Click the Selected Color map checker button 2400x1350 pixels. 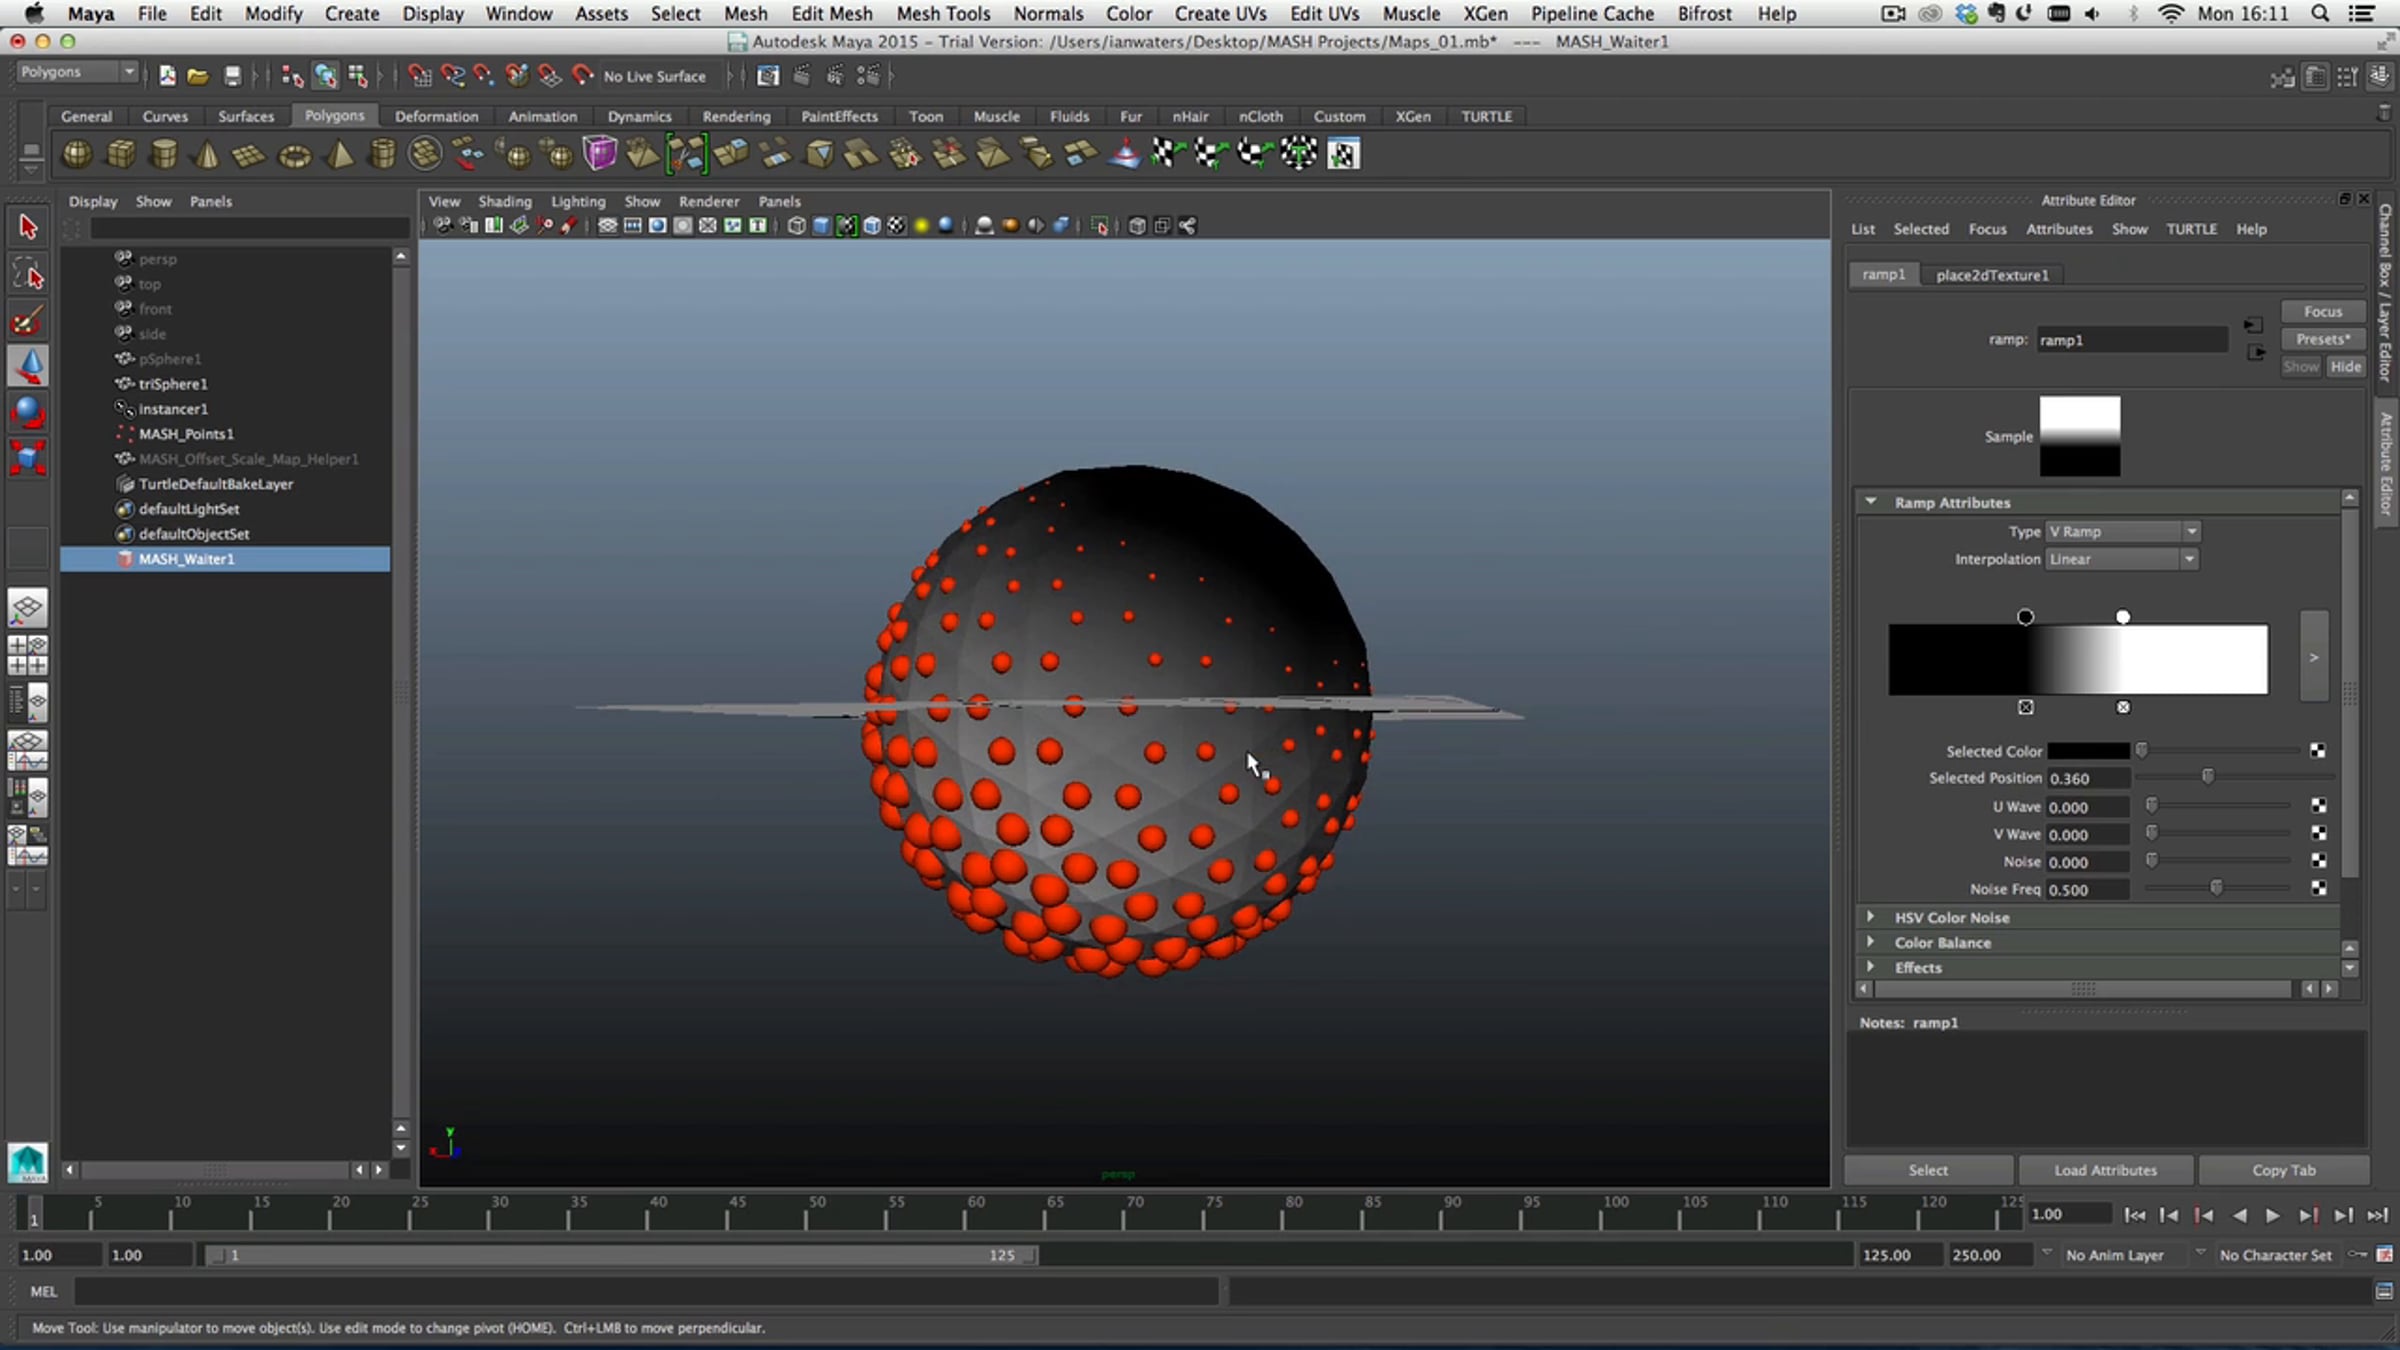(x=2318, y=751)
